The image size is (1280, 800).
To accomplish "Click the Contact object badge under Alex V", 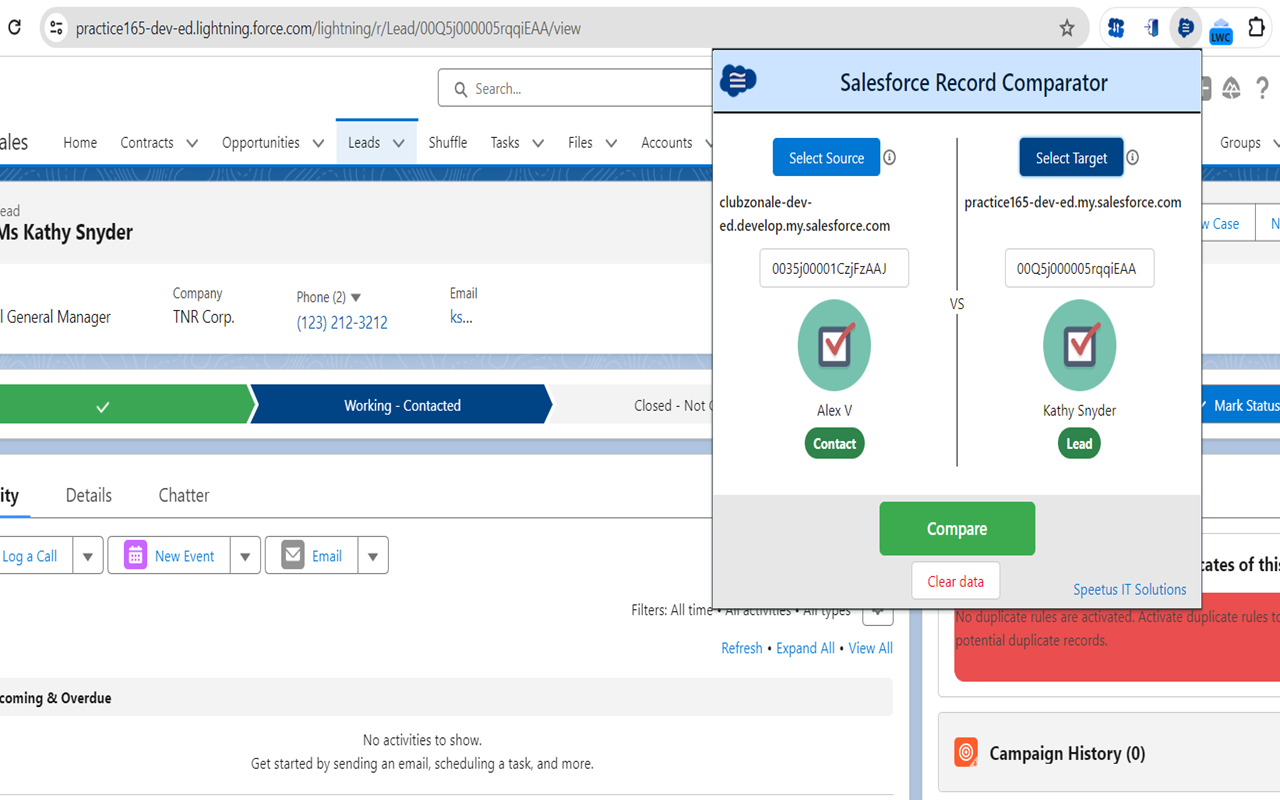I will tap(834, 444).
